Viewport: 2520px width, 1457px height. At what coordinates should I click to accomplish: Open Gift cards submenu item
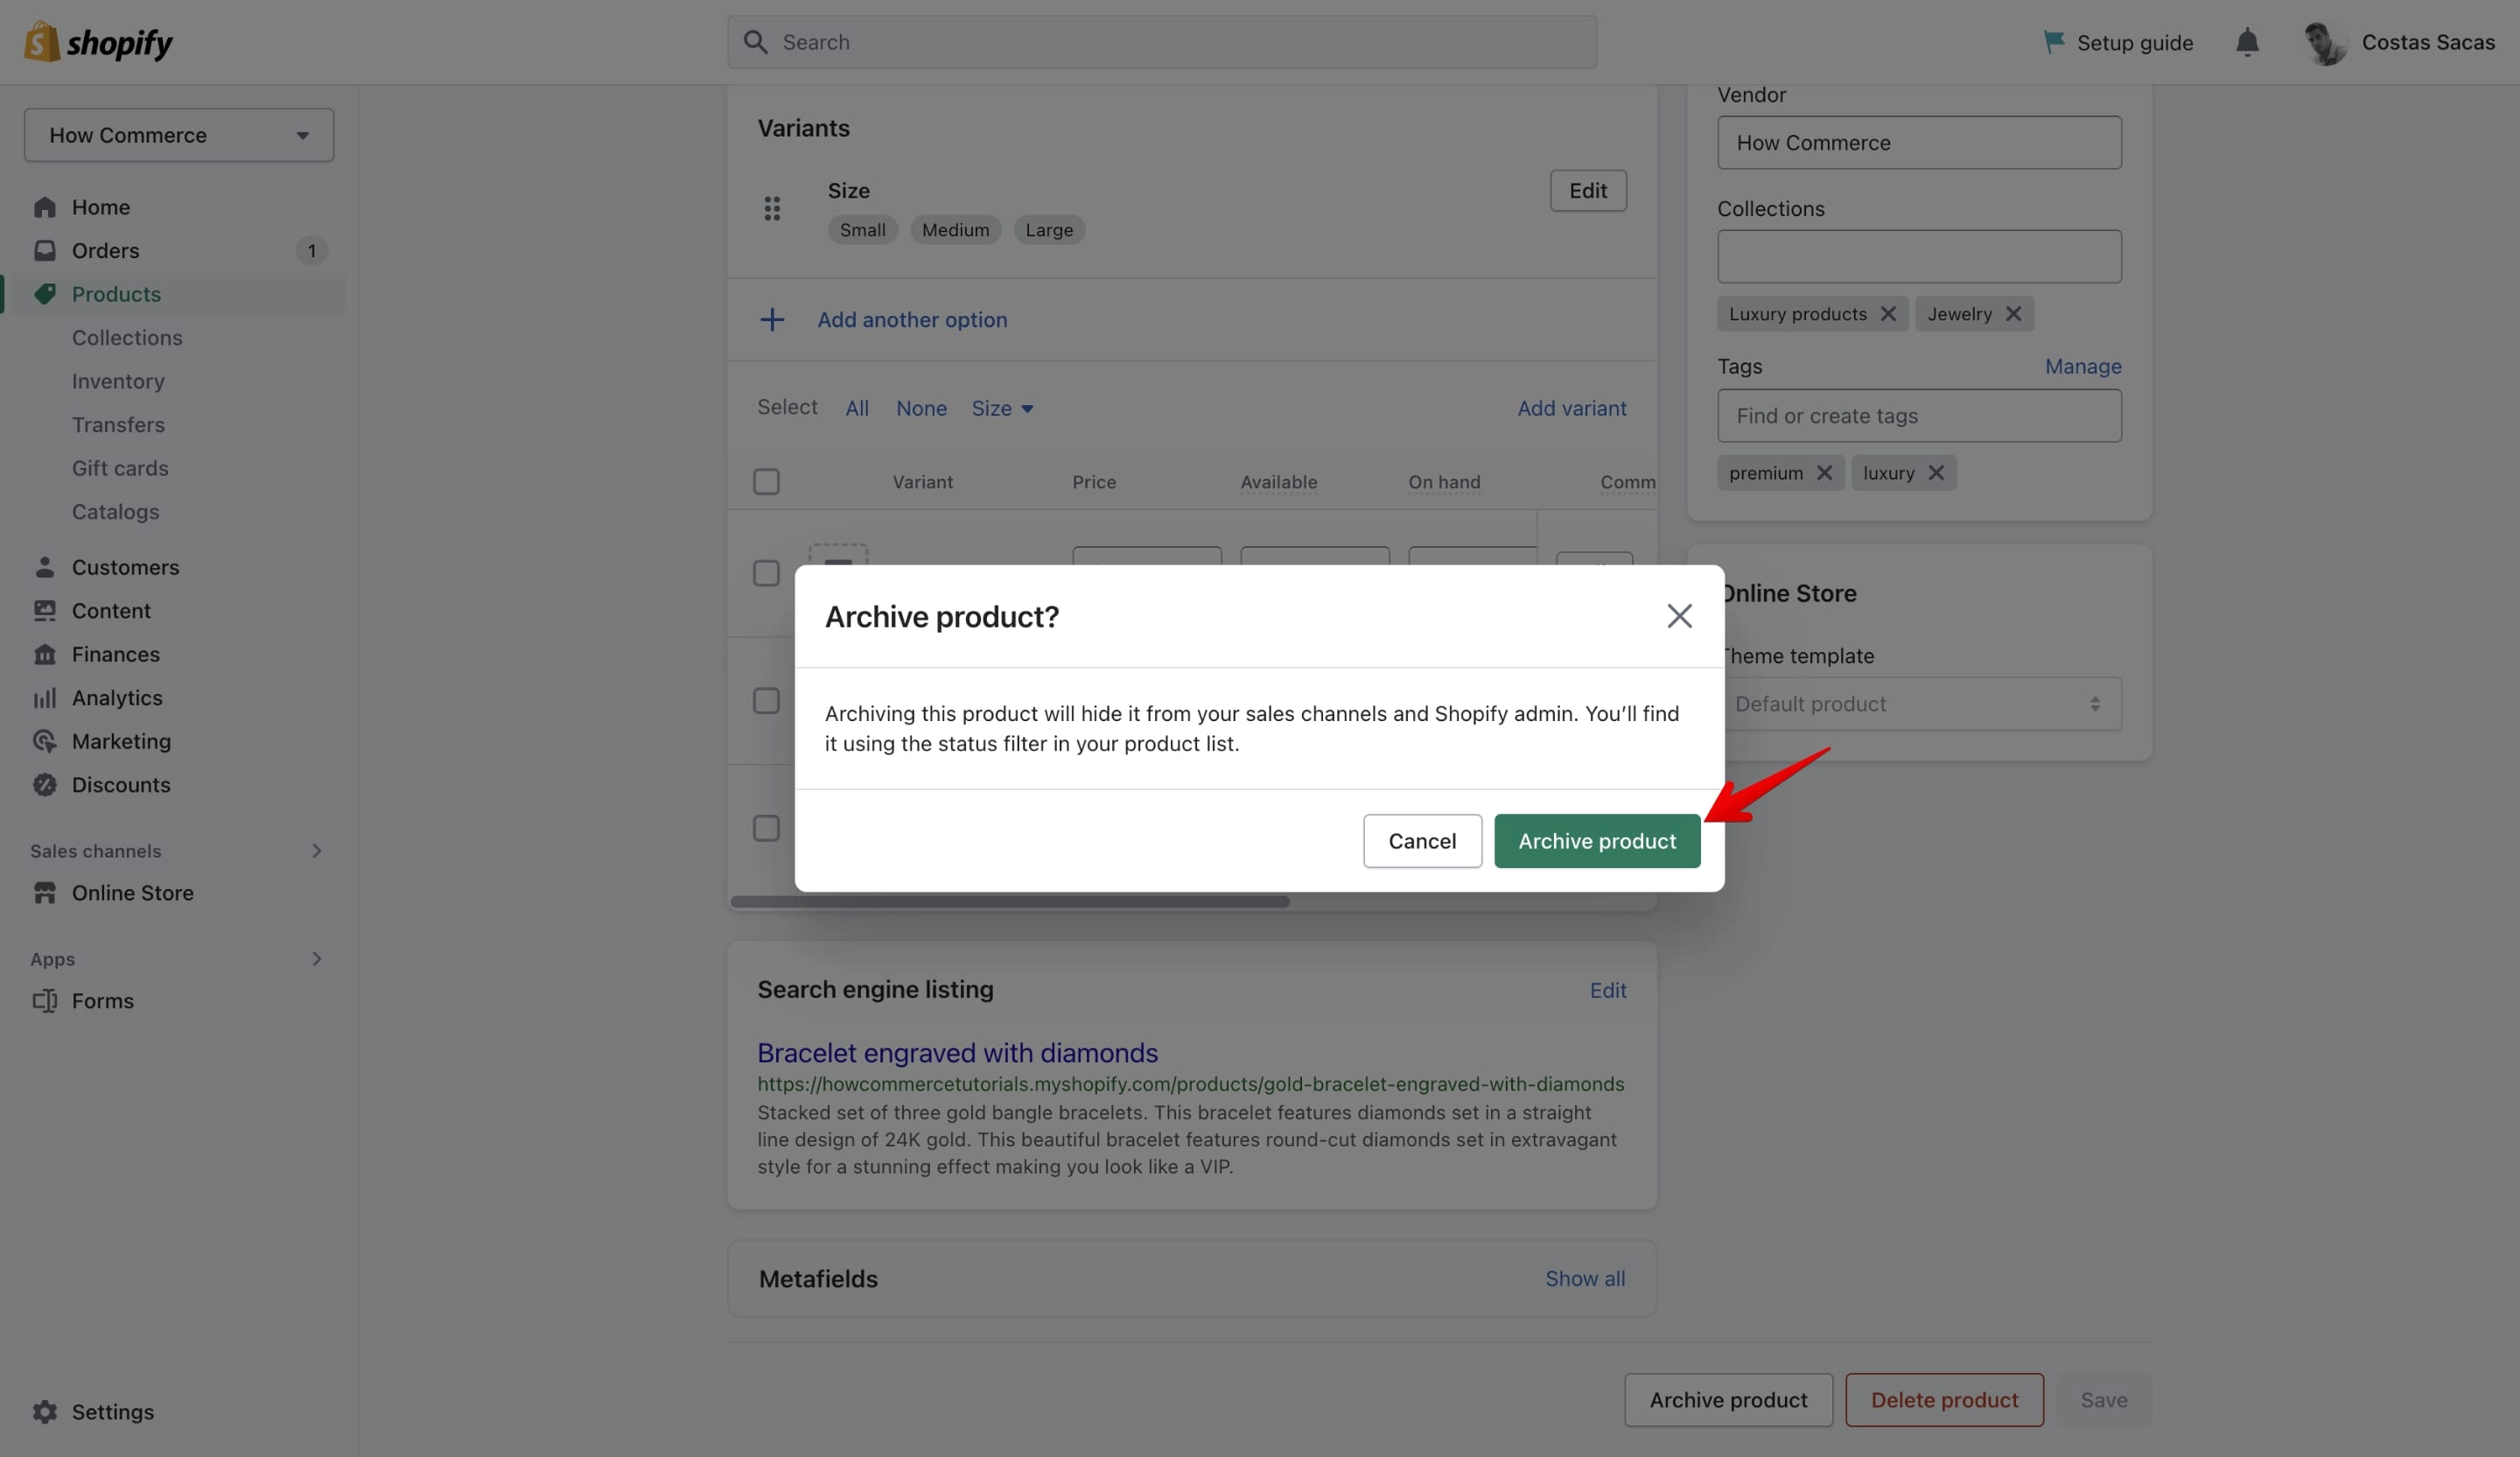(120, 468)
